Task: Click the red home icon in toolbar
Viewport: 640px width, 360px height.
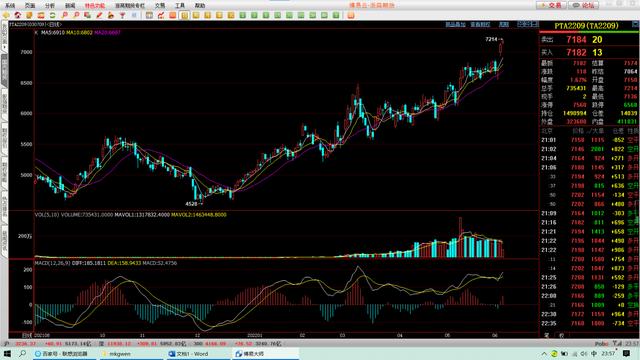Action: click(x=18, y=15)
